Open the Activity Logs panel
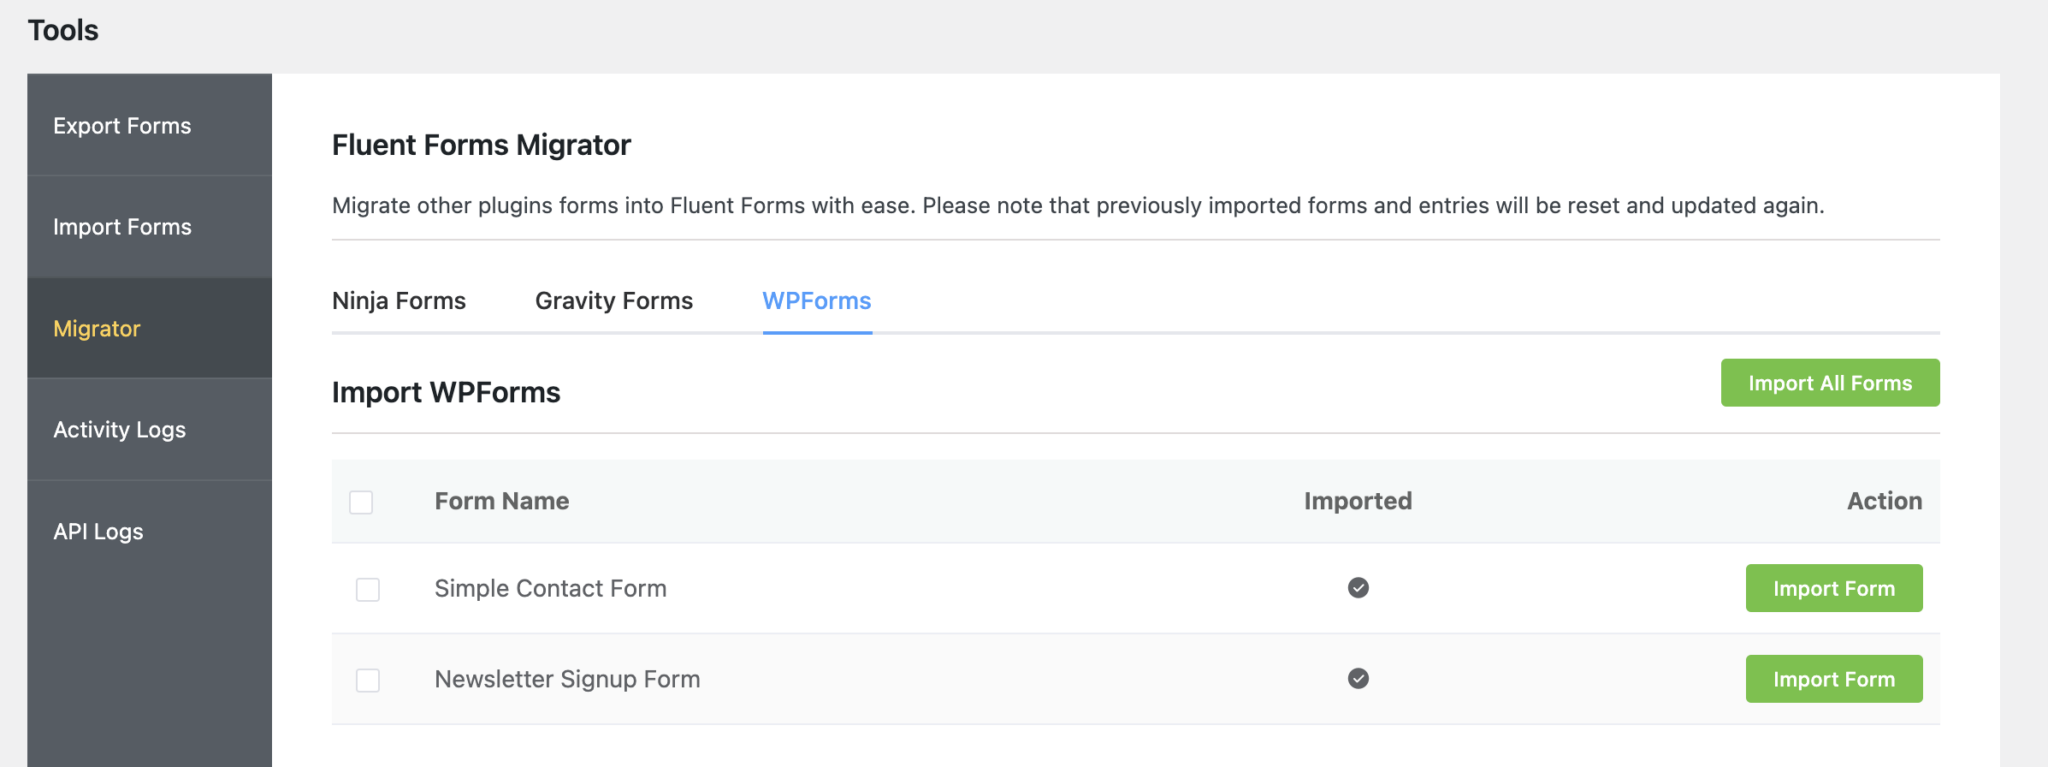The image size is (2048, 767). pos(119,429)
